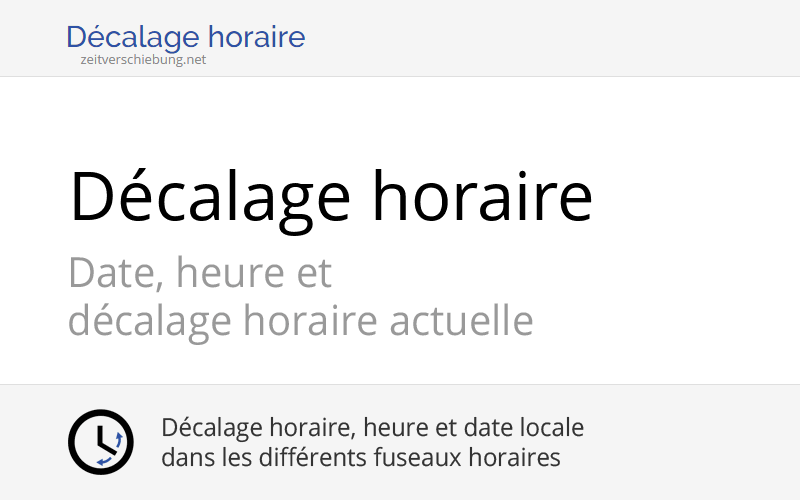800x500 pixels.
Task: Open the zeitverschiebung.net link under the logo
Action: [x=144, y=59]
